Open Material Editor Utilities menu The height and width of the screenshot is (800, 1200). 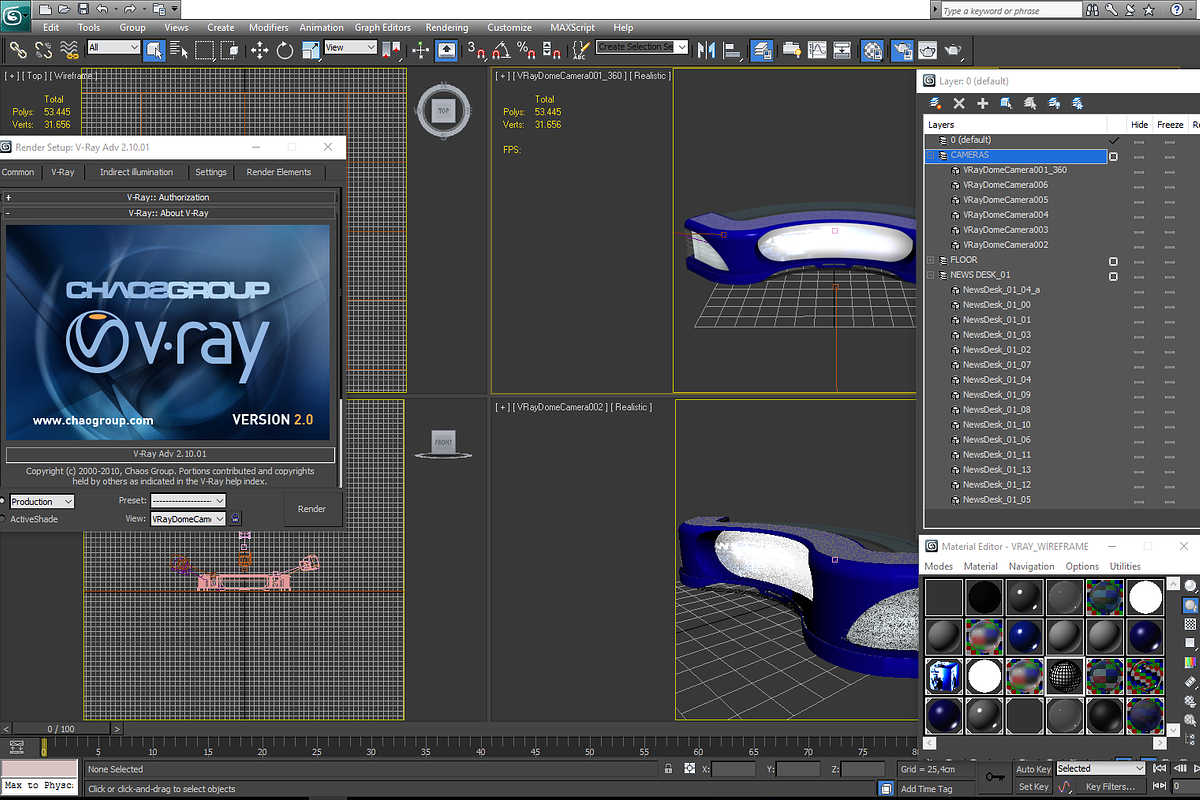click(x=1125, y=566)
